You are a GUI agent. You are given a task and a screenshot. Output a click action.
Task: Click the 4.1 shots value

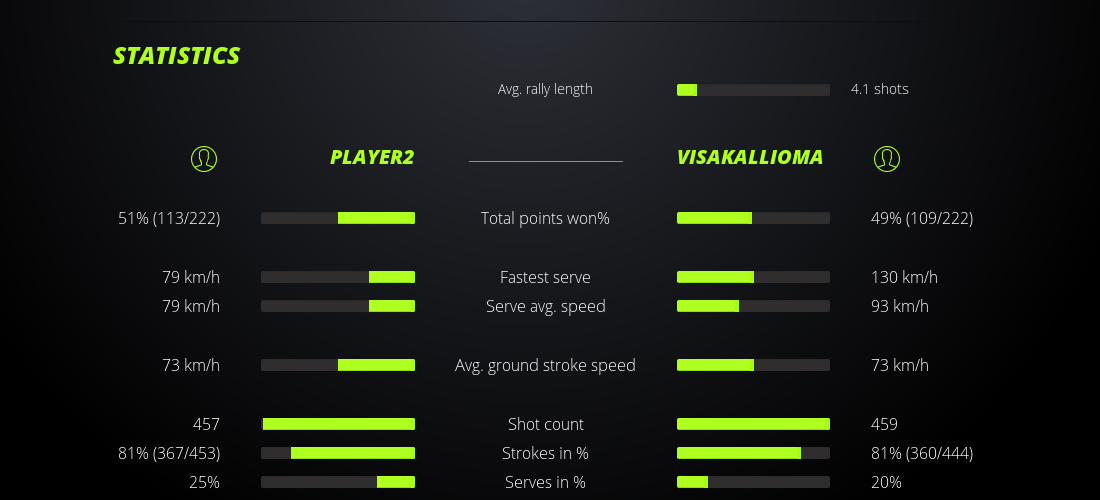(x=880, y=89)
